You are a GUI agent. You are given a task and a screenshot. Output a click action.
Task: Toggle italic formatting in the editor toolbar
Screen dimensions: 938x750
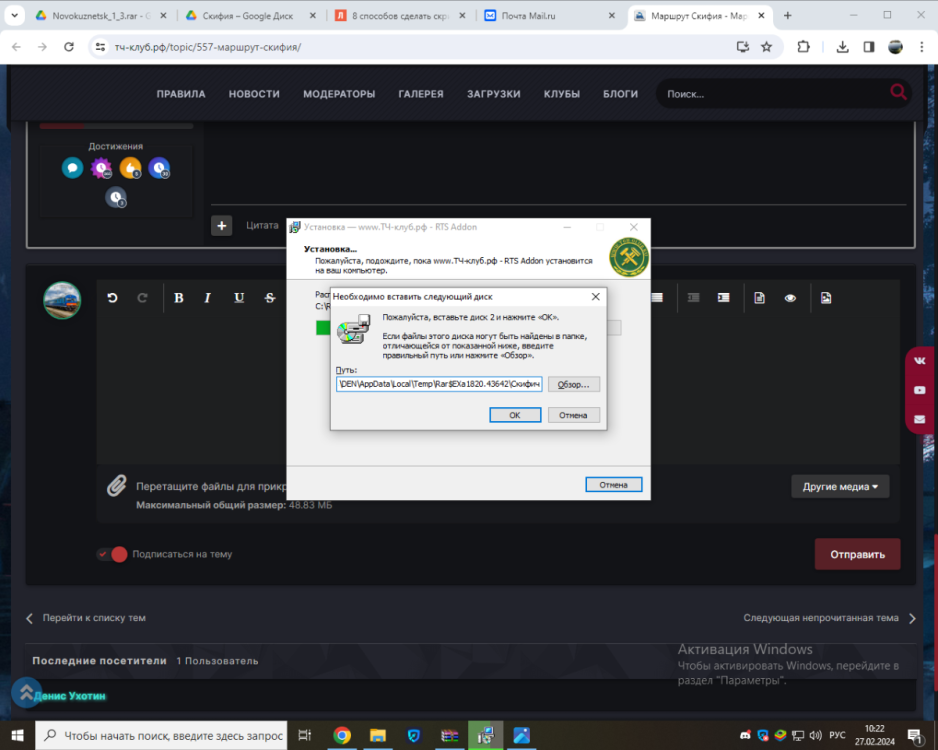click(208, 298)
